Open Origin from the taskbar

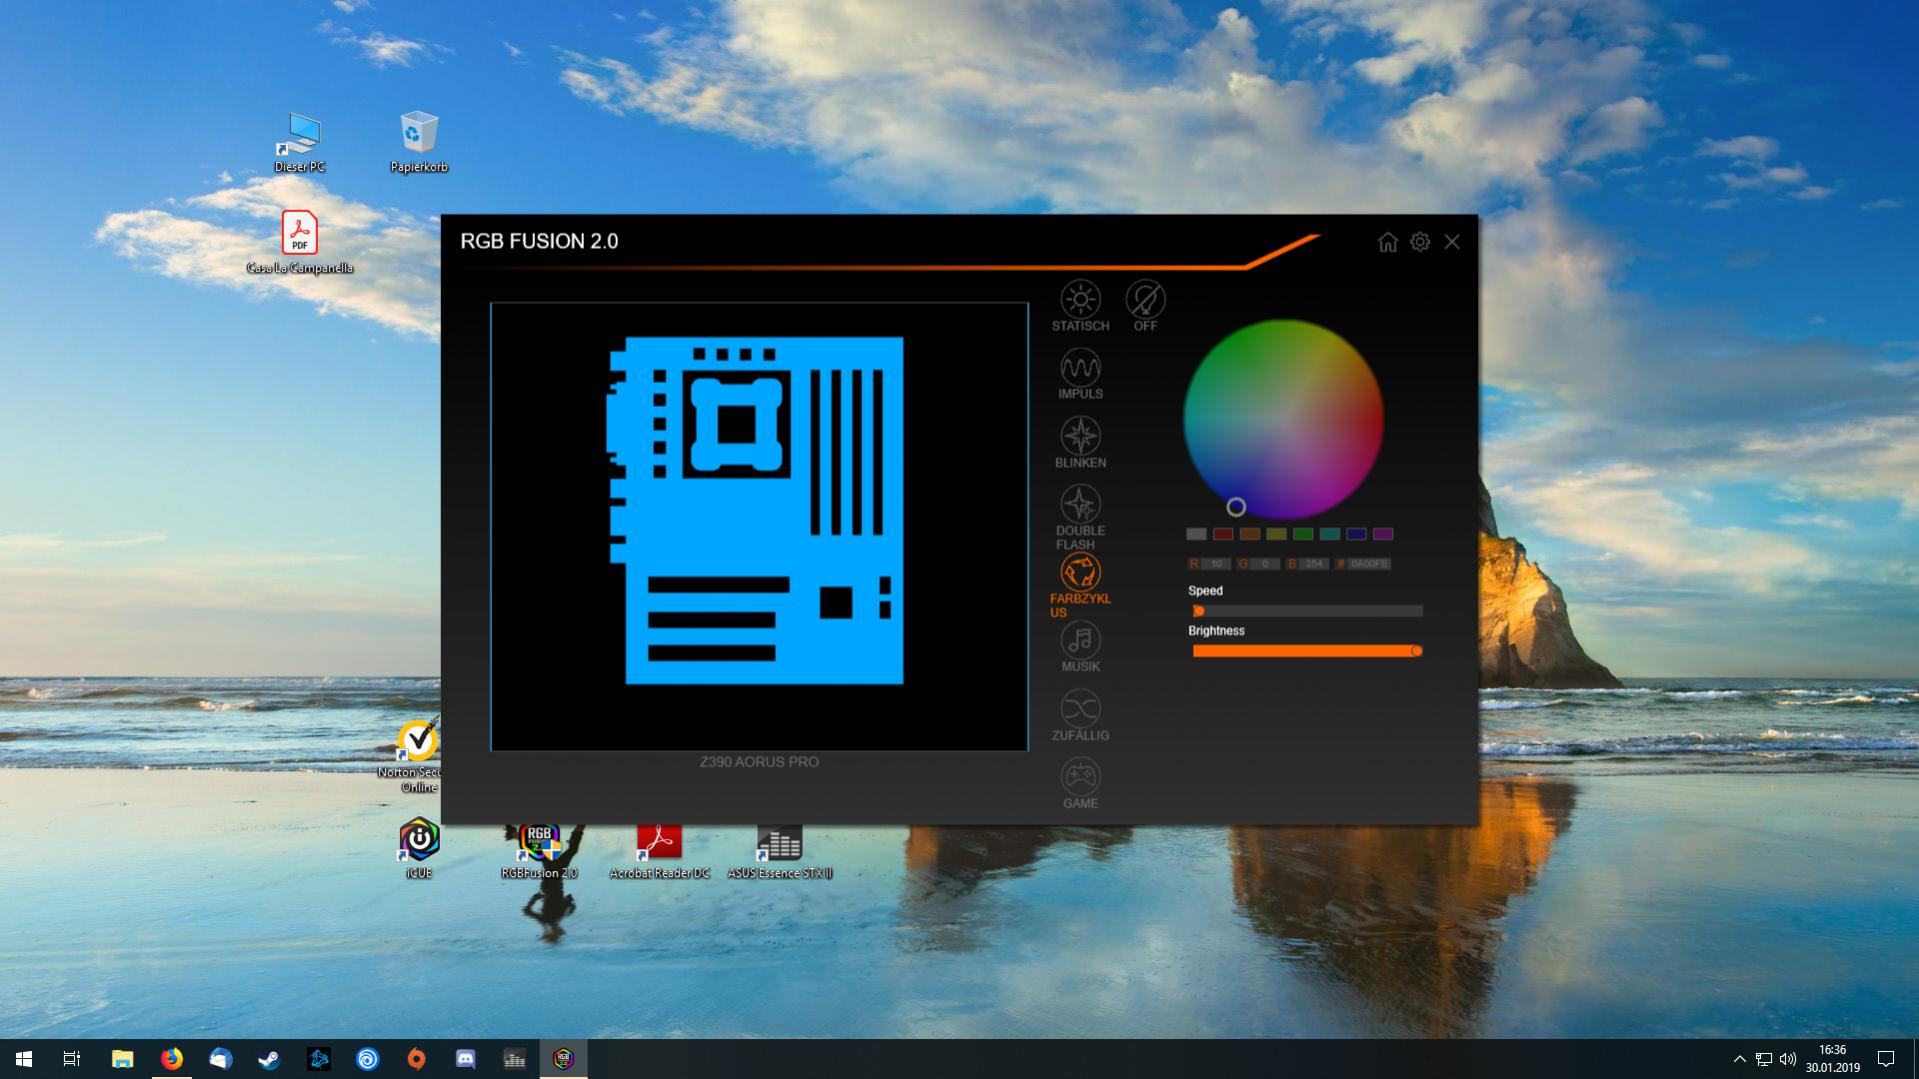coord(416,1059)
